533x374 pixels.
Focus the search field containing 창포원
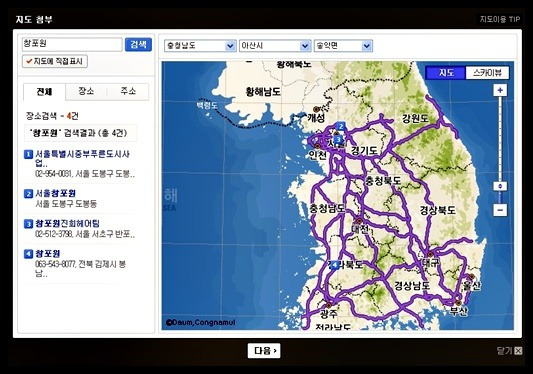pos(72,45)
